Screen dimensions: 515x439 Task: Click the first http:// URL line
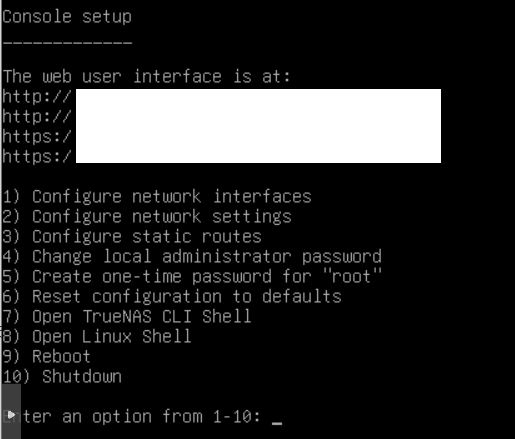37,97
